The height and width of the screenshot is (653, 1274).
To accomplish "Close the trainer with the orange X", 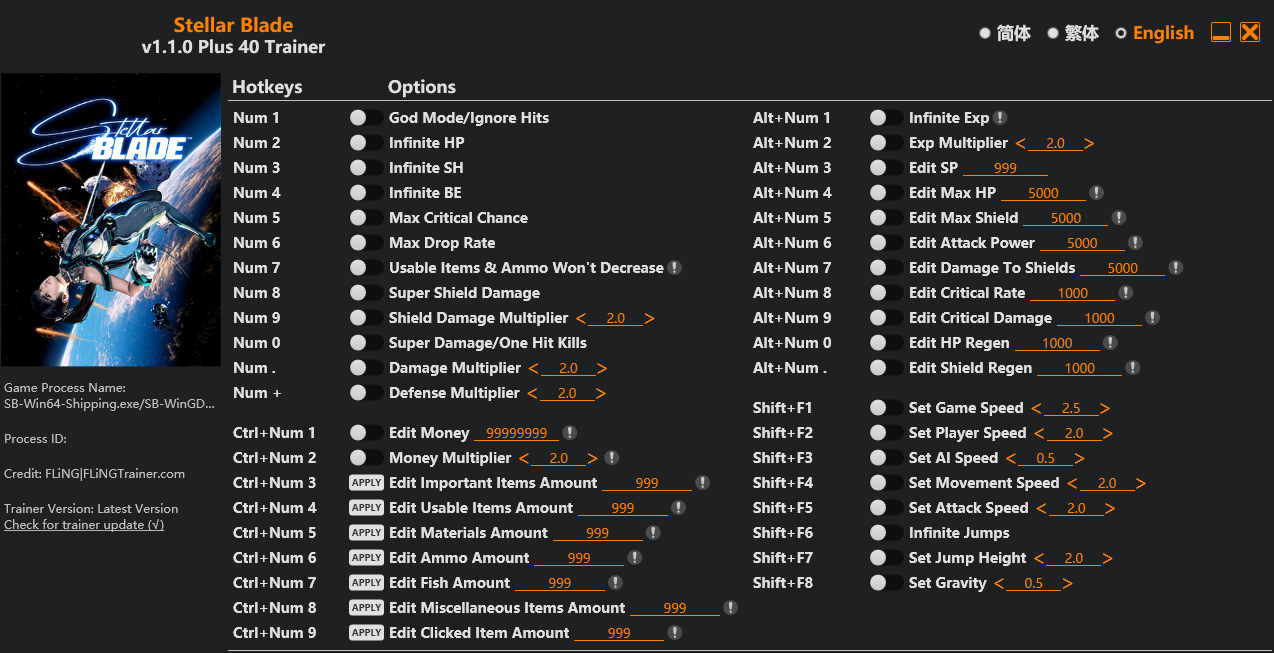I will coord(1250,32).
